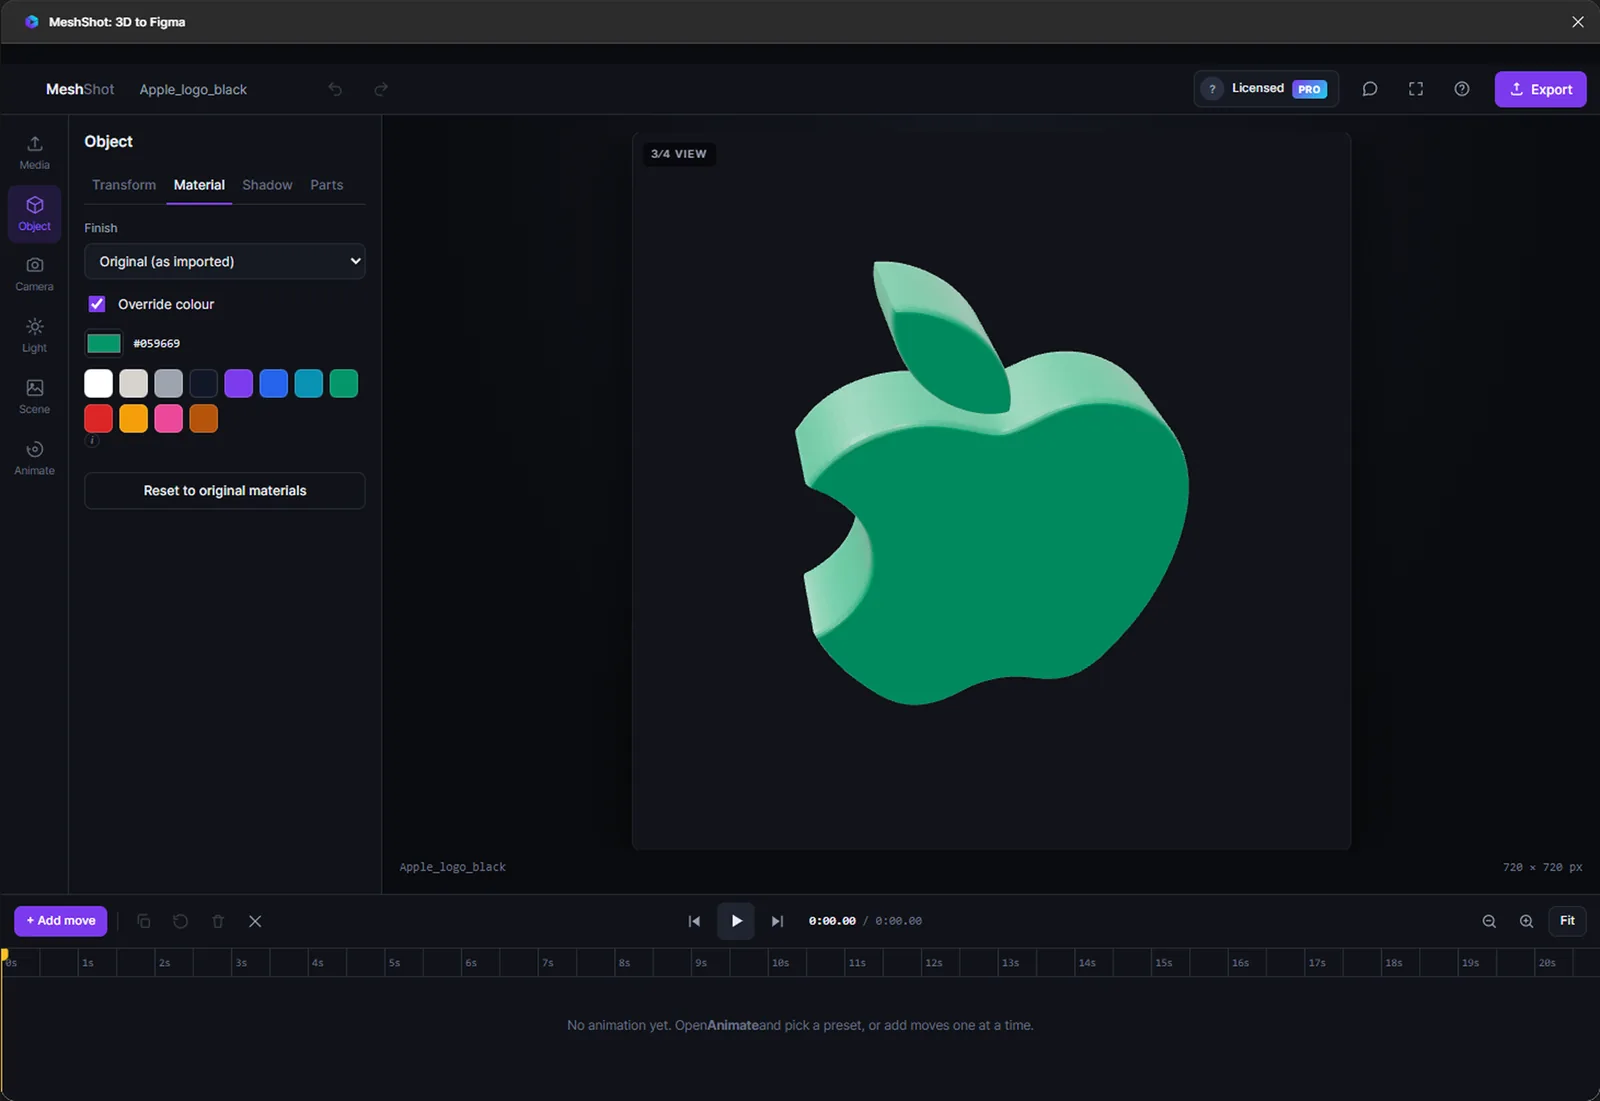Click the Fit timeline button
This screenshot has width=1600, height=1101.
[x=1567, y=921]
